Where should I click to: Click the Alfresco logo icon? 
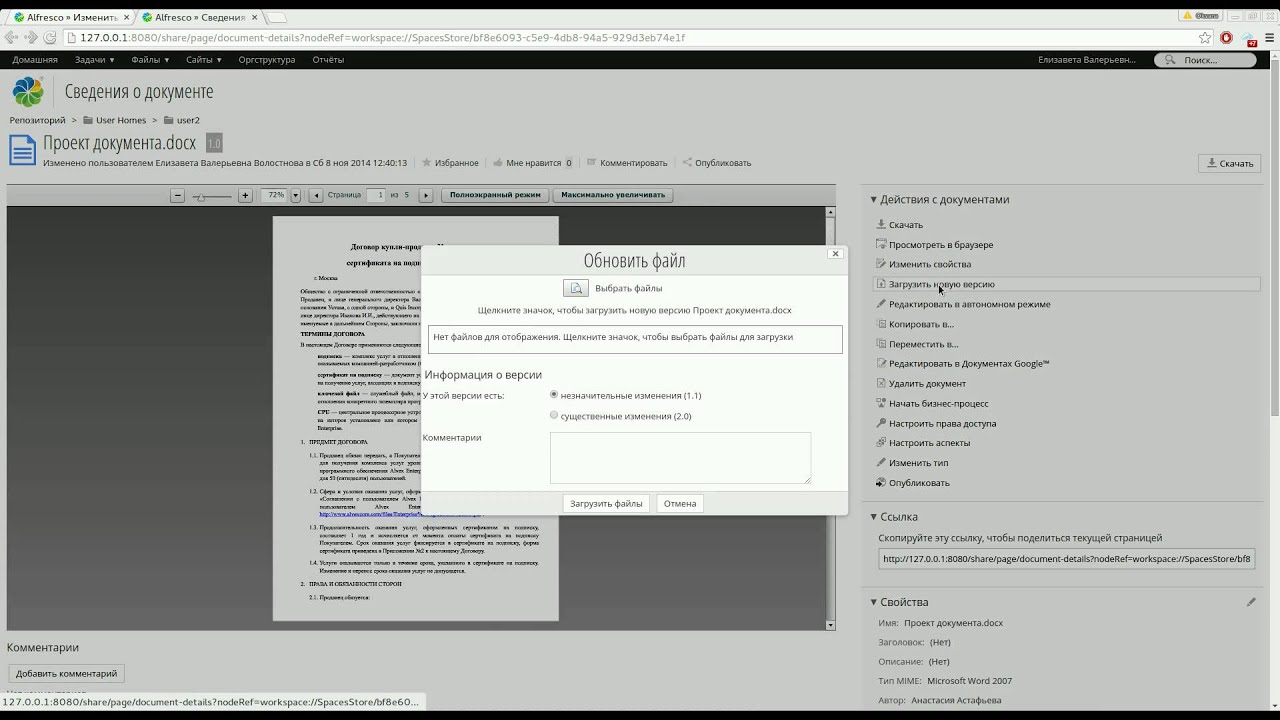click(28, 92)
